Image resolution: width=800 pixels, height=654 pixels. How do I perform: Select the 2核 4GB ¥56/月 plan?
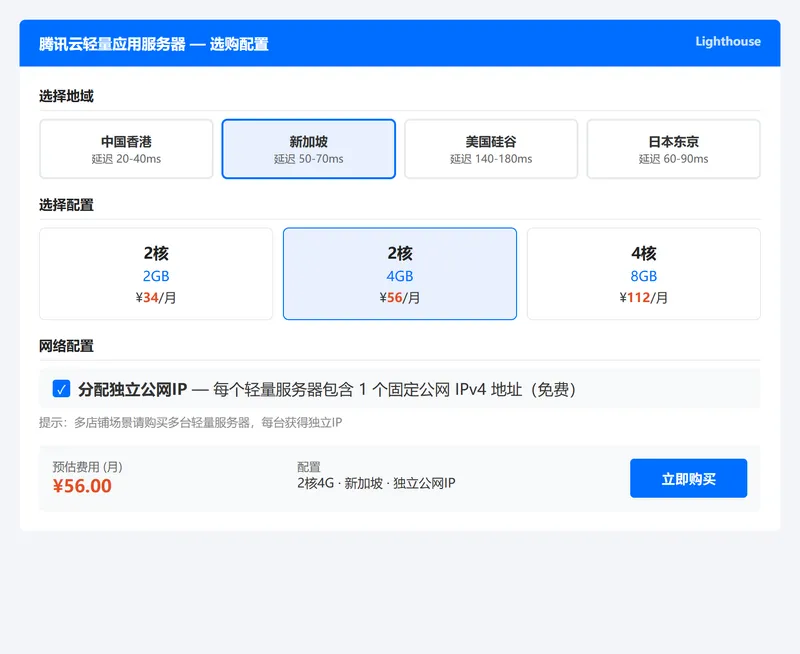pyautogui.click(x=400, y=274)
